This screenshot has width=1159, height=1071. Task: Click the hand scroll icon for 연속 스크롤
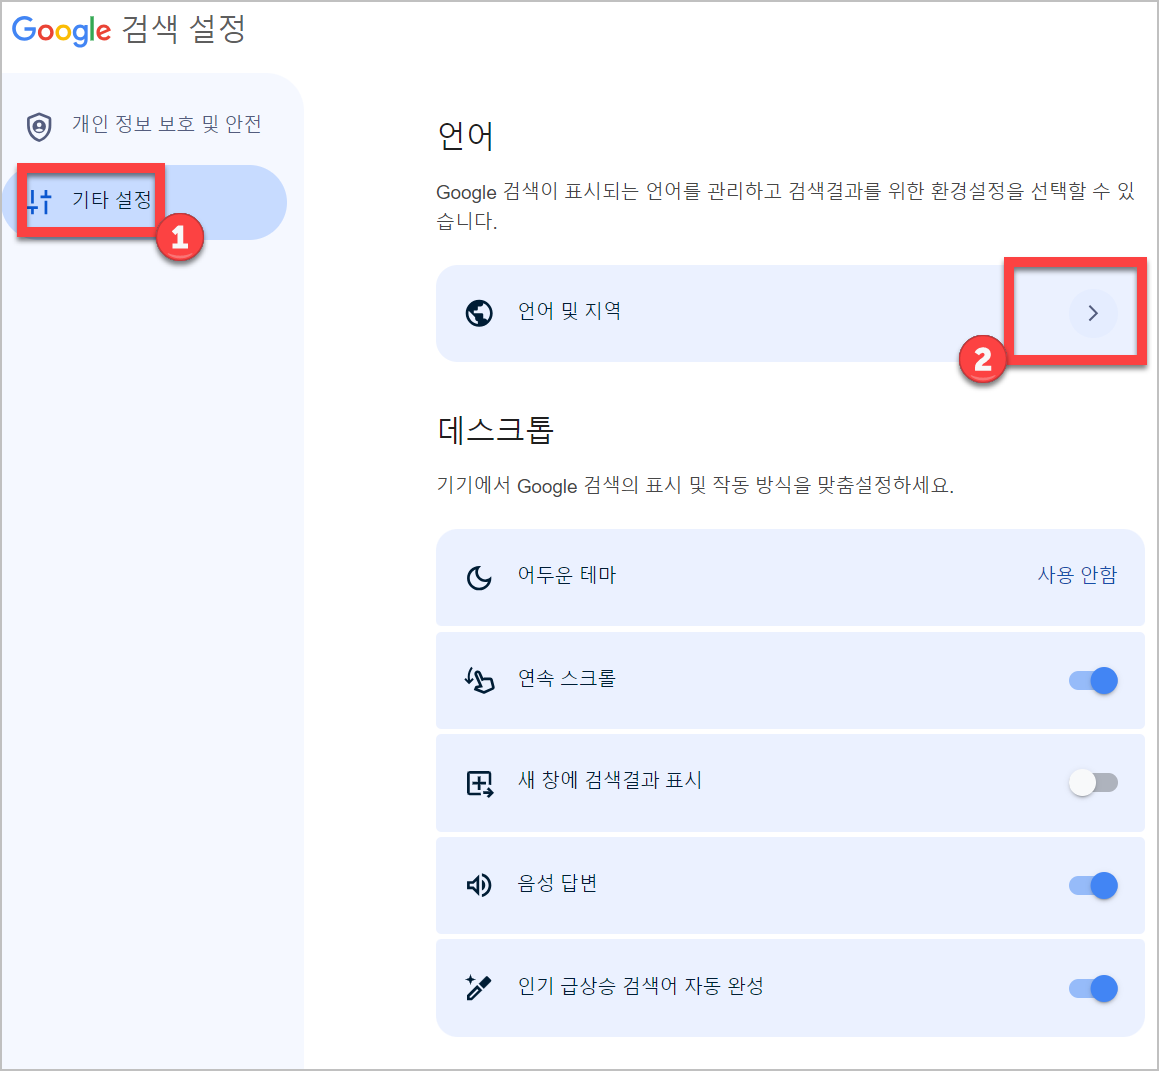tap(479, 680)
